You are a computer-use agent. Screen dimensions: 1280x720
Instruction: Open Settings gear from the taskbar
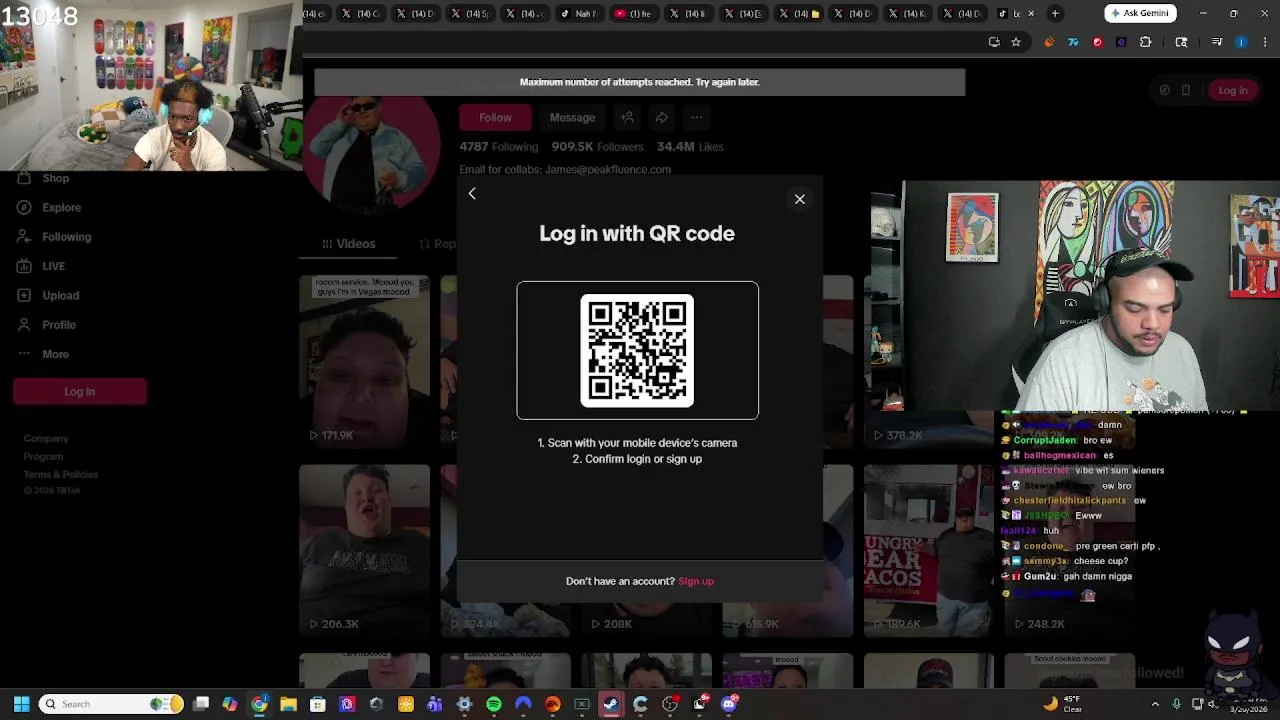pos(464,704)
